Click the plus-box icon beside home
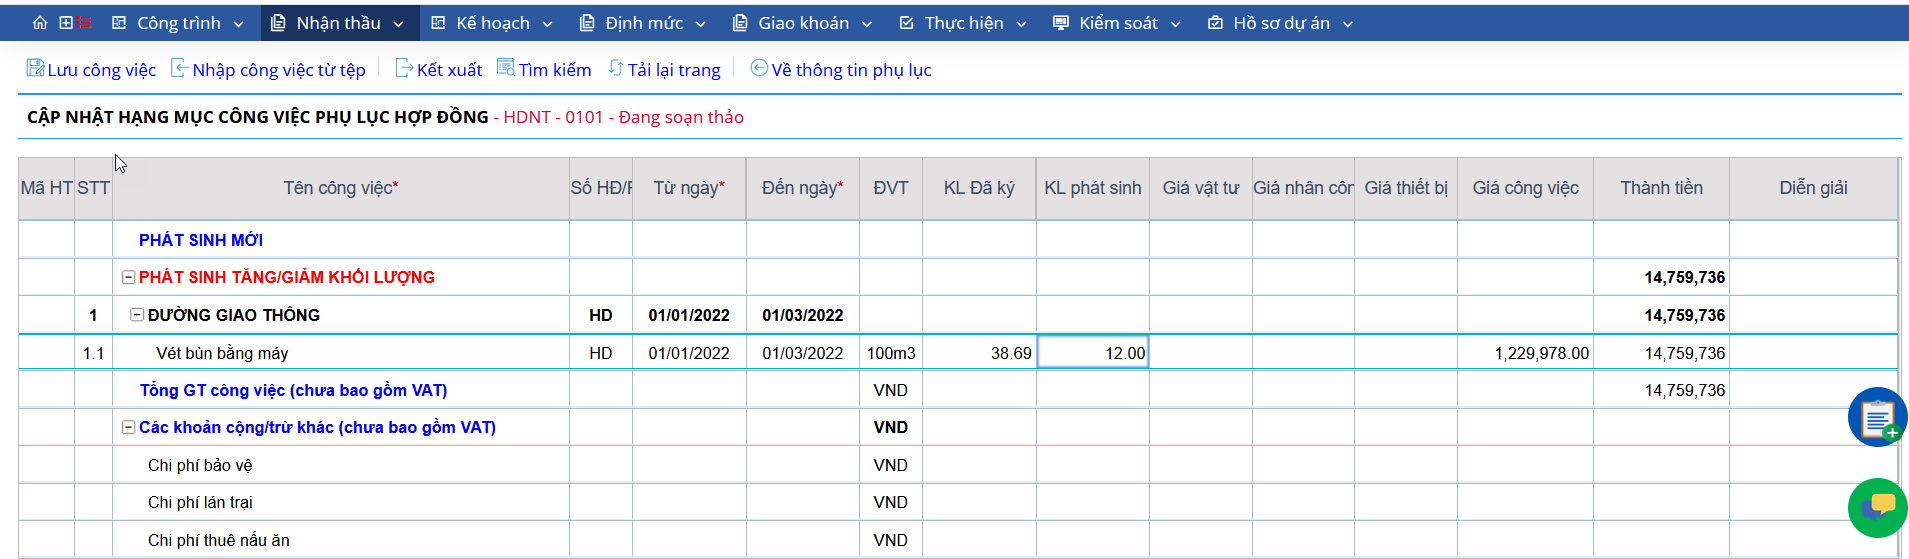 pos(66,23)
